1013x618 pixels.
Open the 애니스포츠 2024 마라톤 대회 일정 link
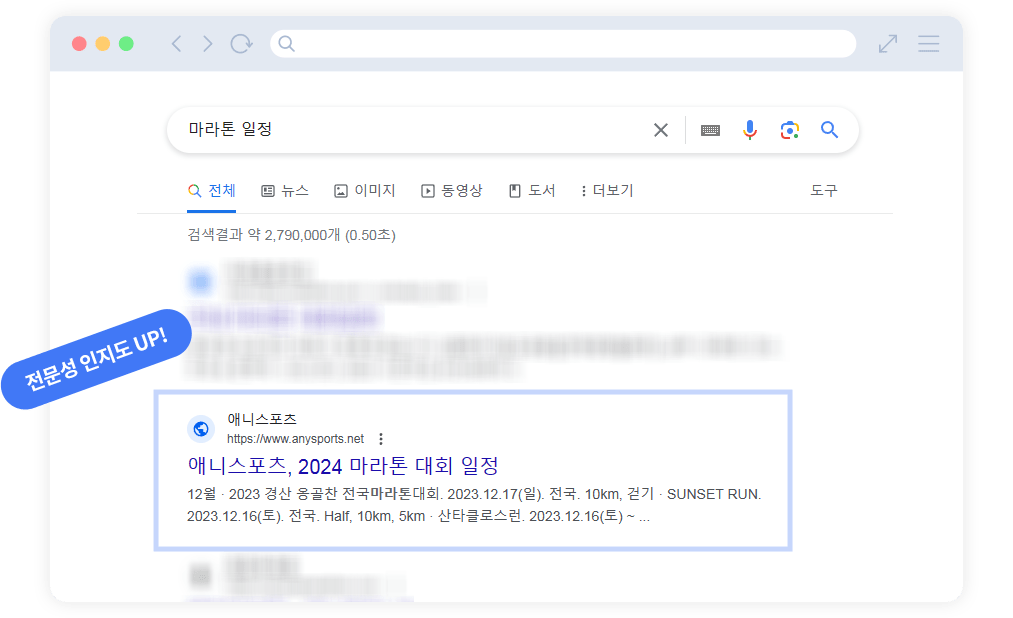345,465
